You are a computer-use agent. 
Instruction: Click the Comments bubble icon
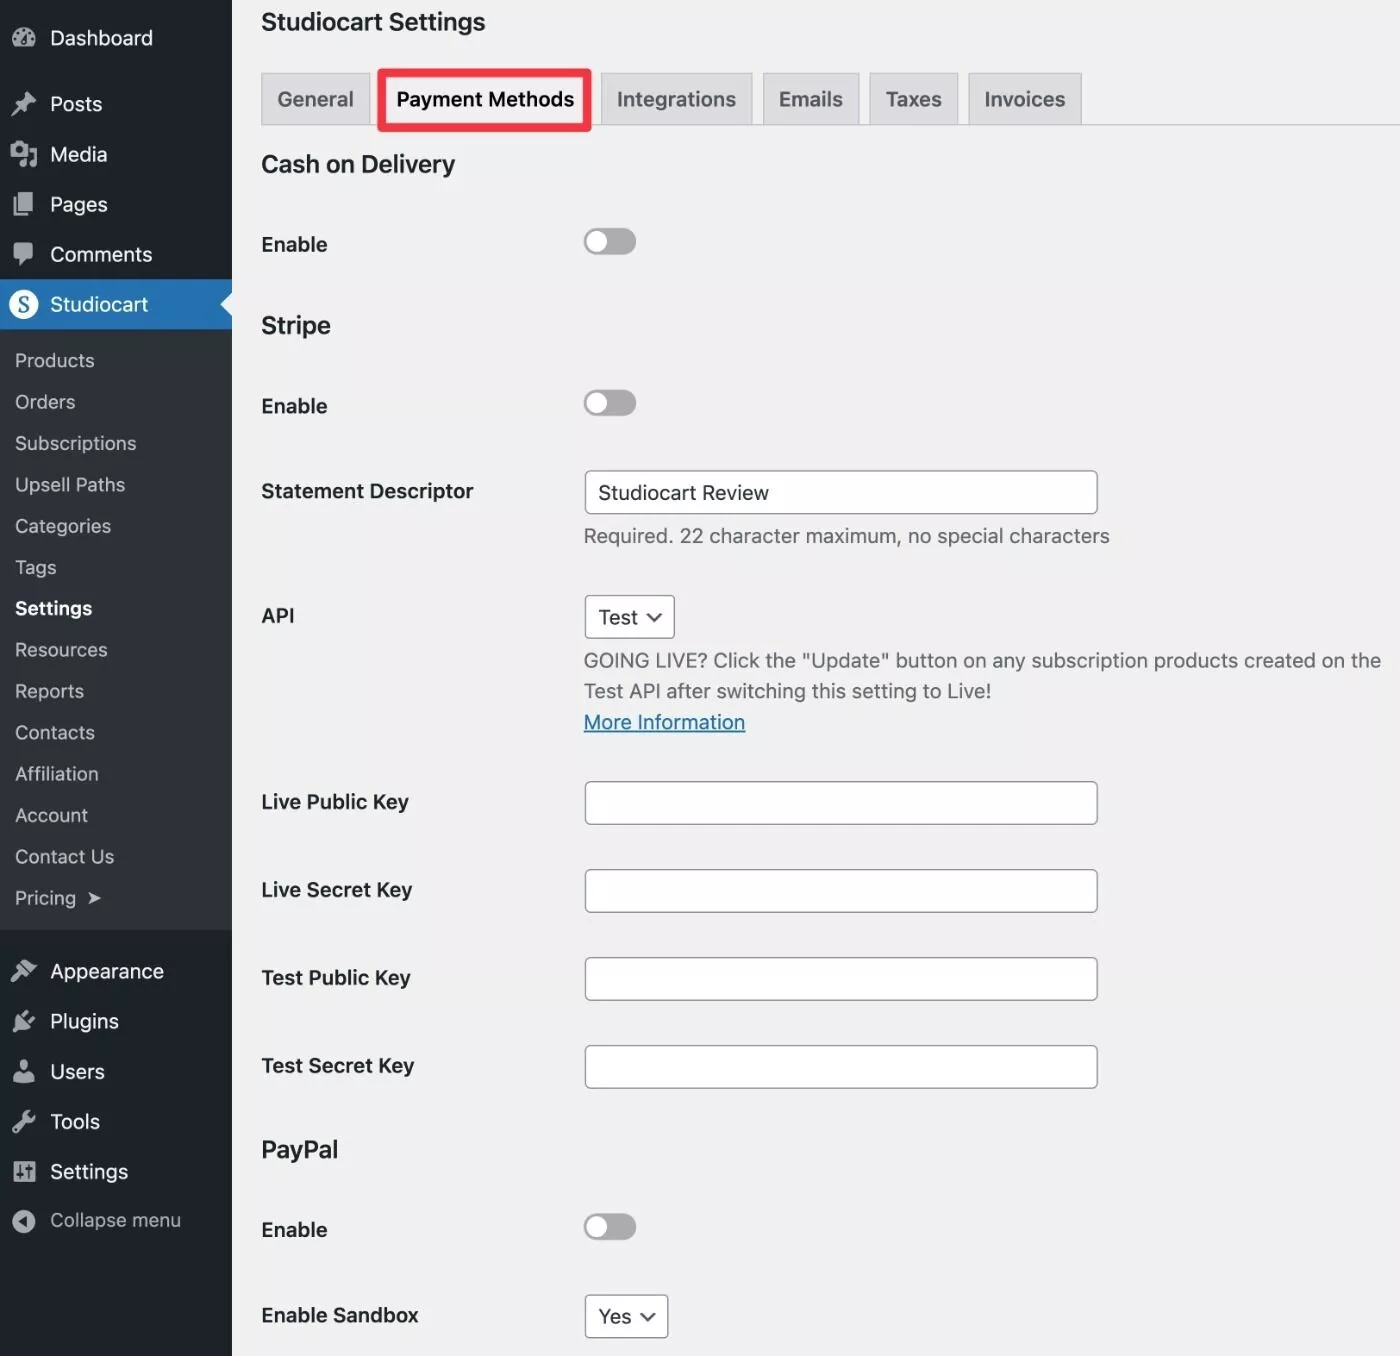(x=24, y=254)
